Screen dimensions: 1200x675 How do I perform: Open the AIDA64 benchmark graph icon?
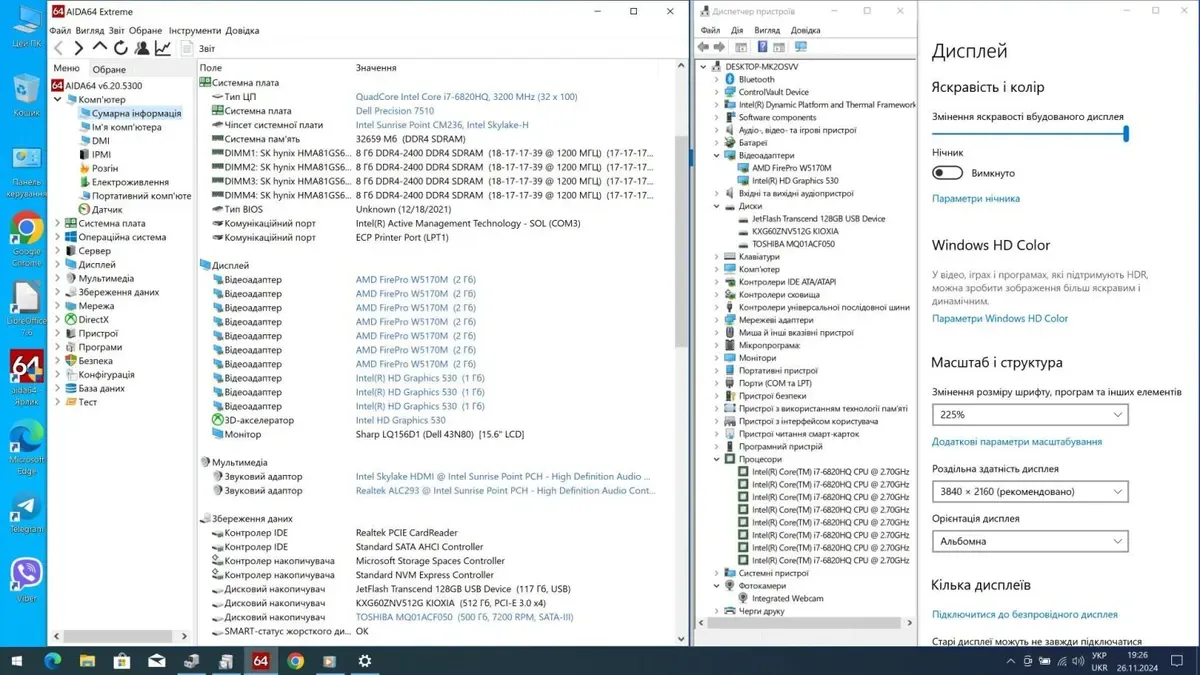[163, 48]
